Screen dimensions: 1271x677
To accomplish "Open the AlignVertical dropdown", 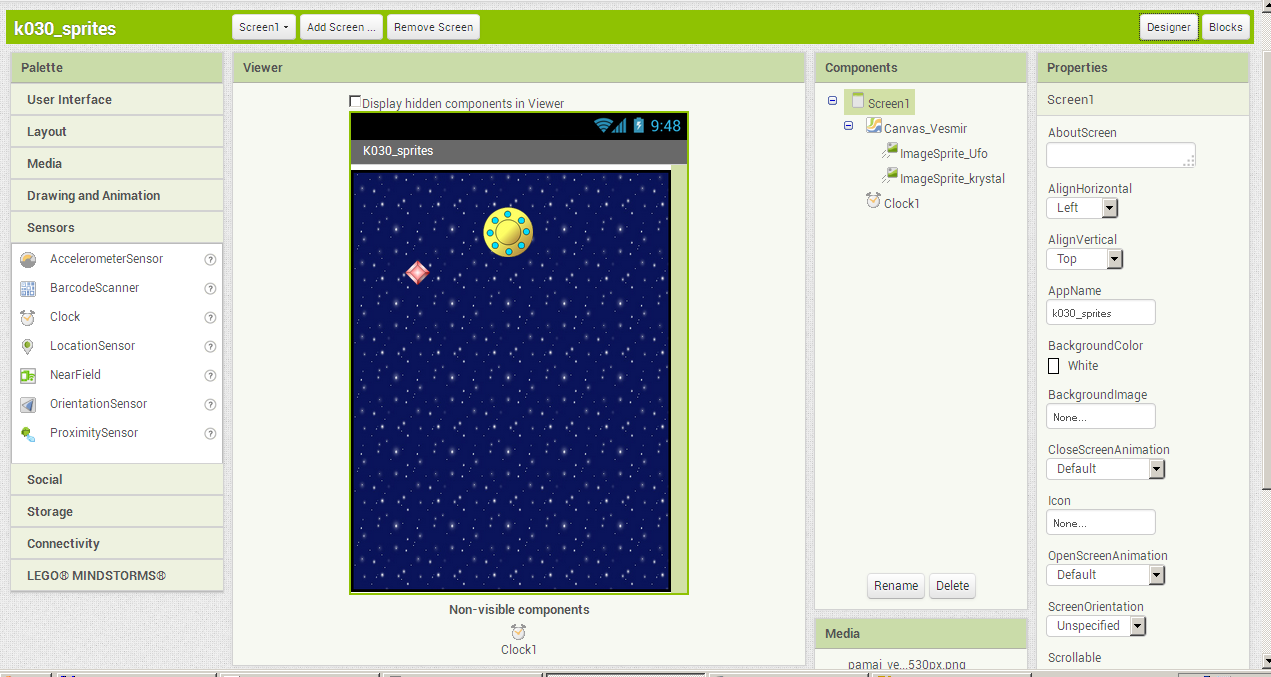I will tap(1084, 259).
